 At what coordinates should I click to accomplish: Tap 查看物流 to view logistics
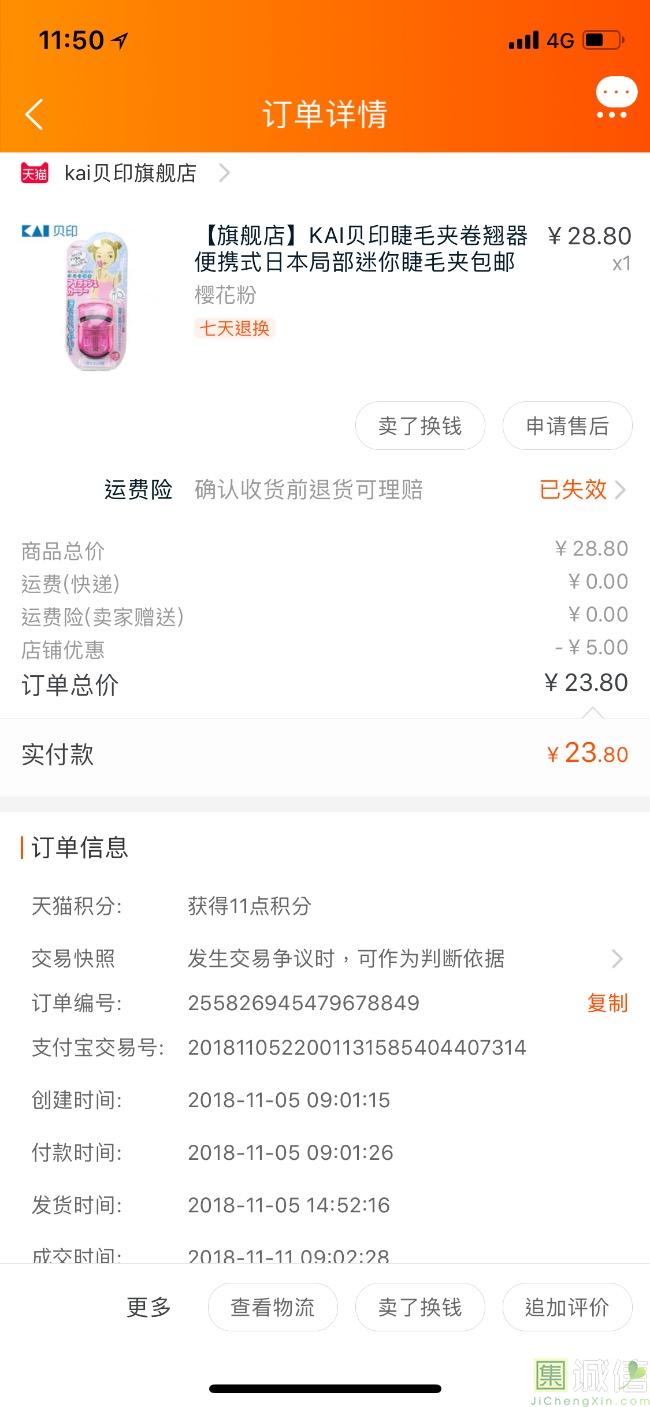click(272, 1307)
